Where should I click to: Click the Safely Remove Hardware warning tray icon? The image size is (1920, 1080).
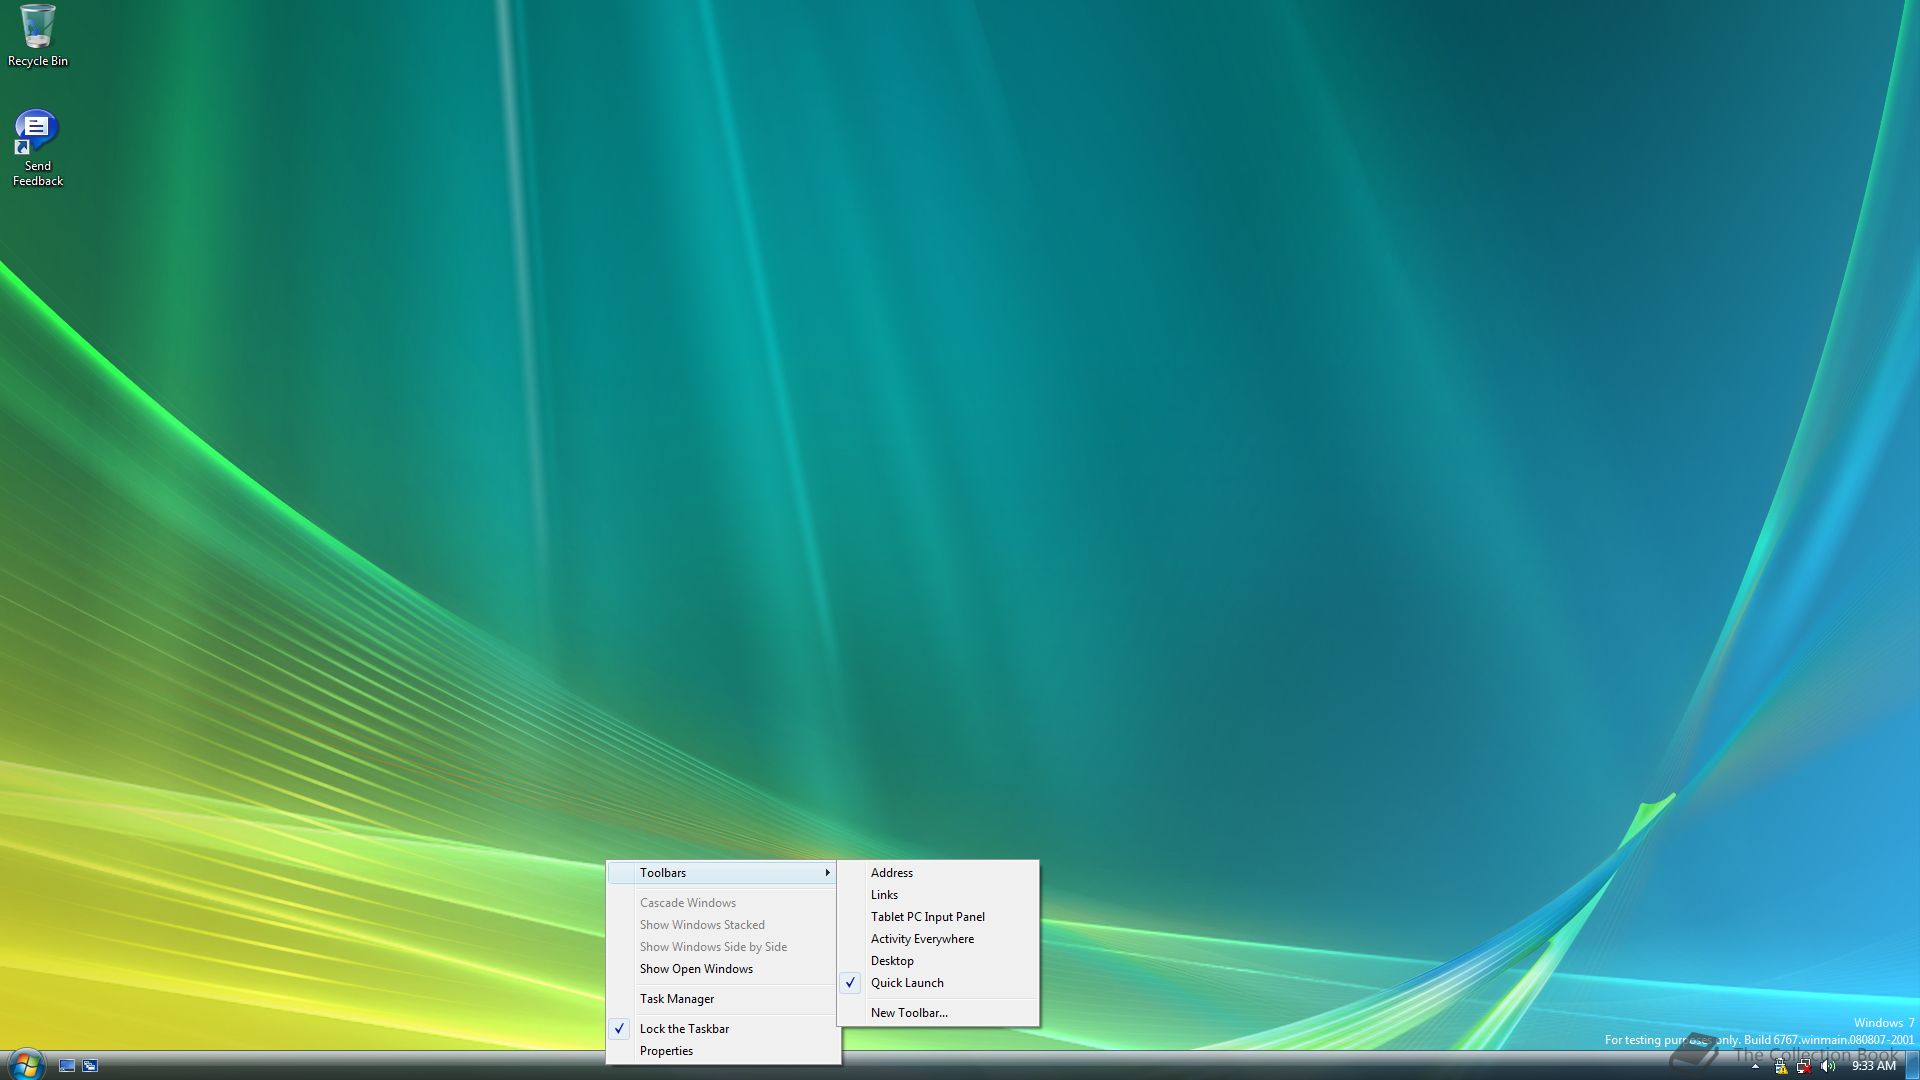click(1780, 1066)
